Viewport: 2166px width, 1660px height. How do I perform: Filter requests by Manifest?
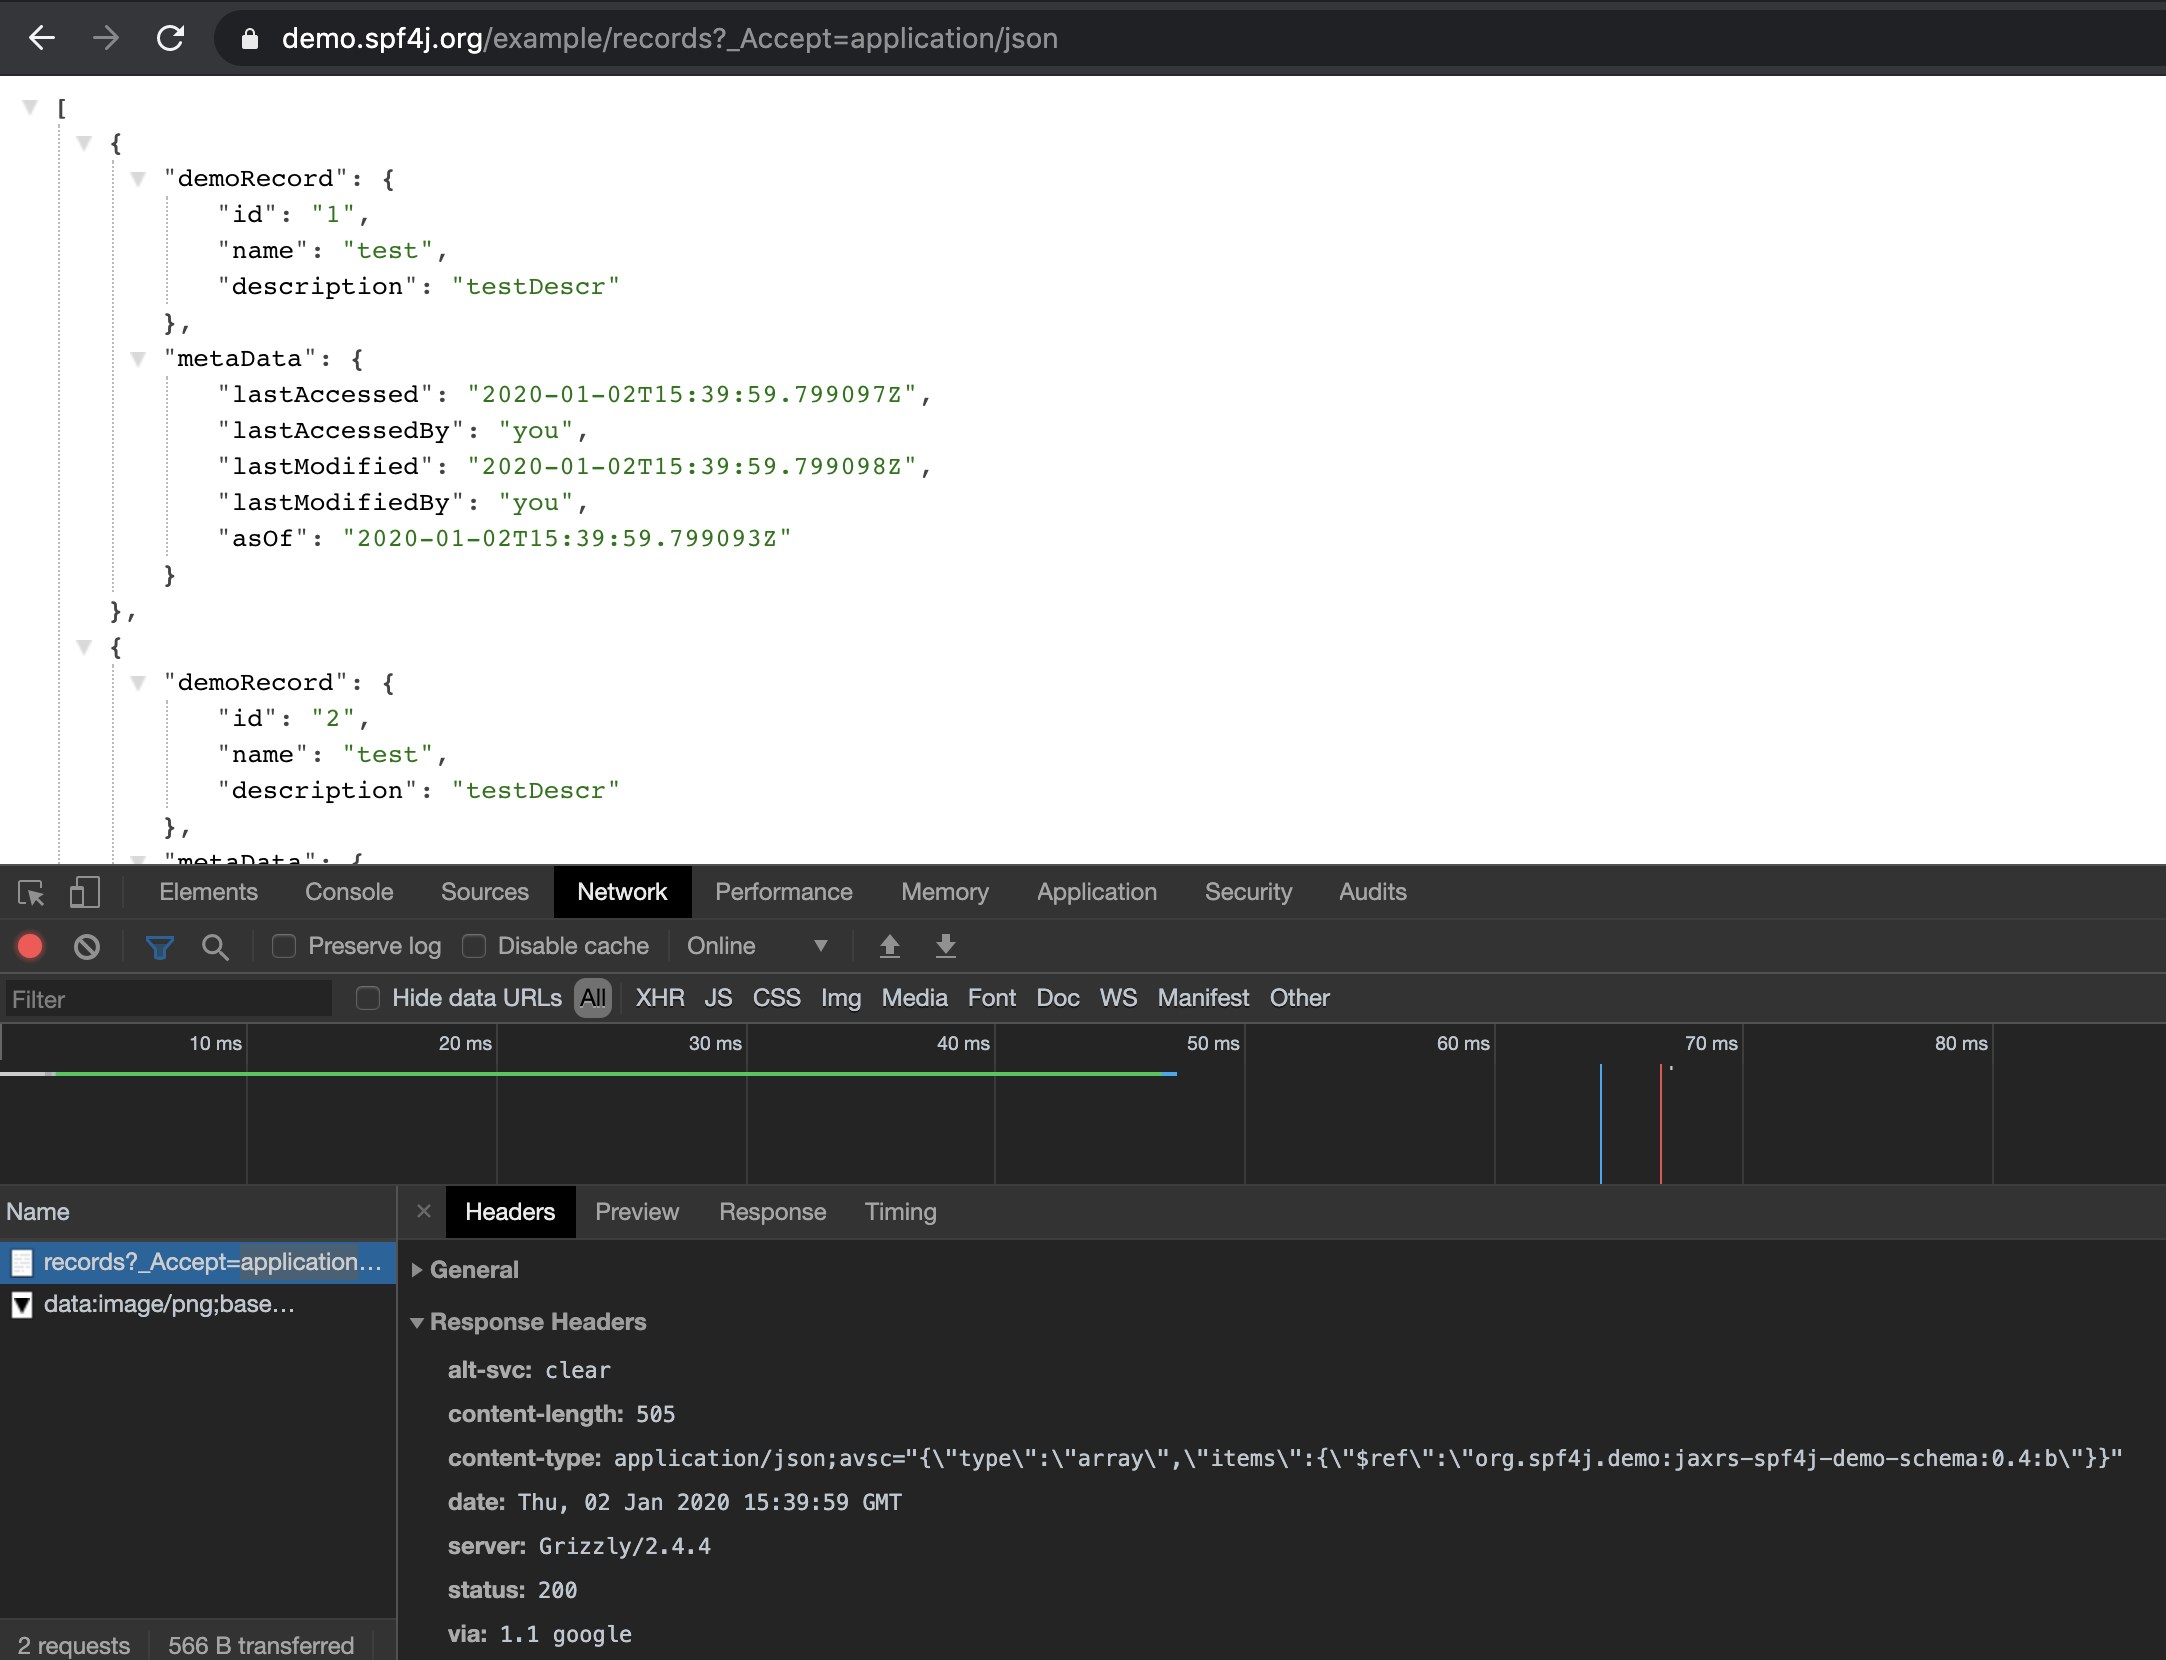(1203, 998)
